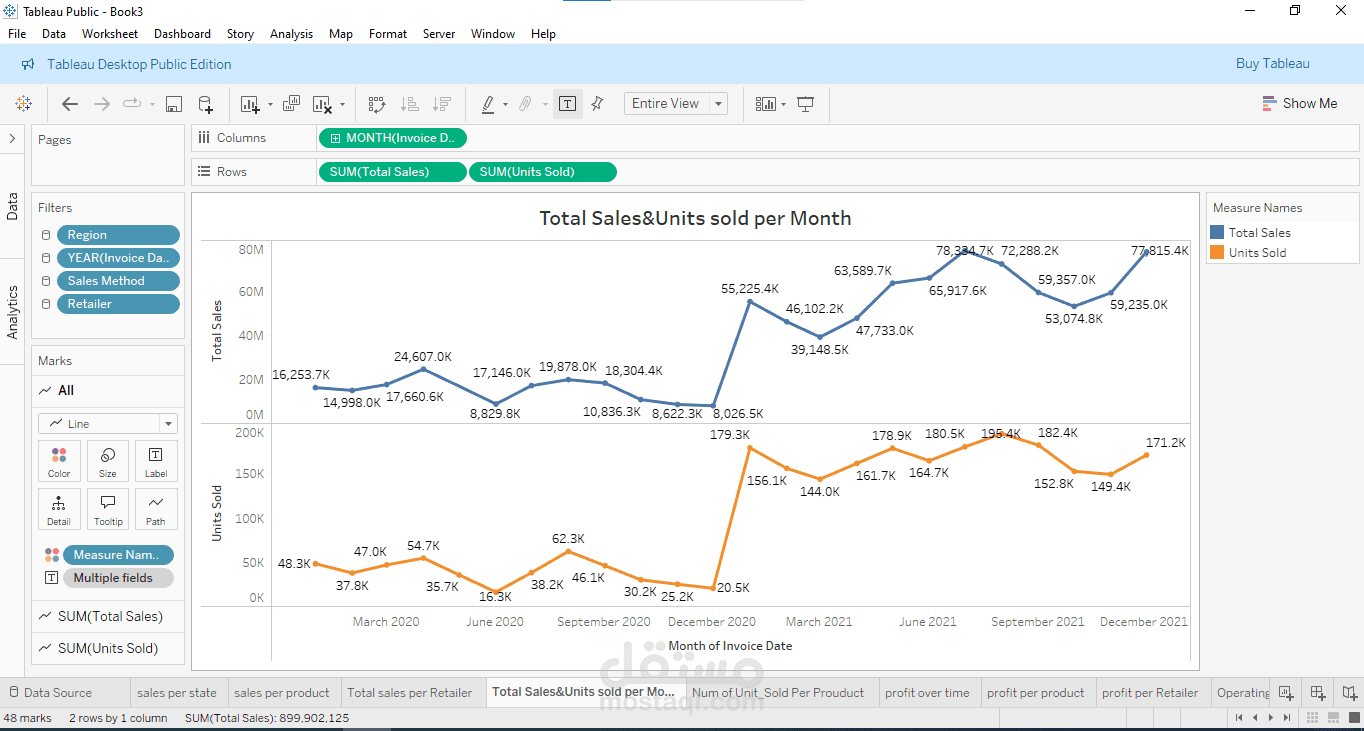
Task: Open new worksheet dropdown arrow
Action: tap(270, 105)
